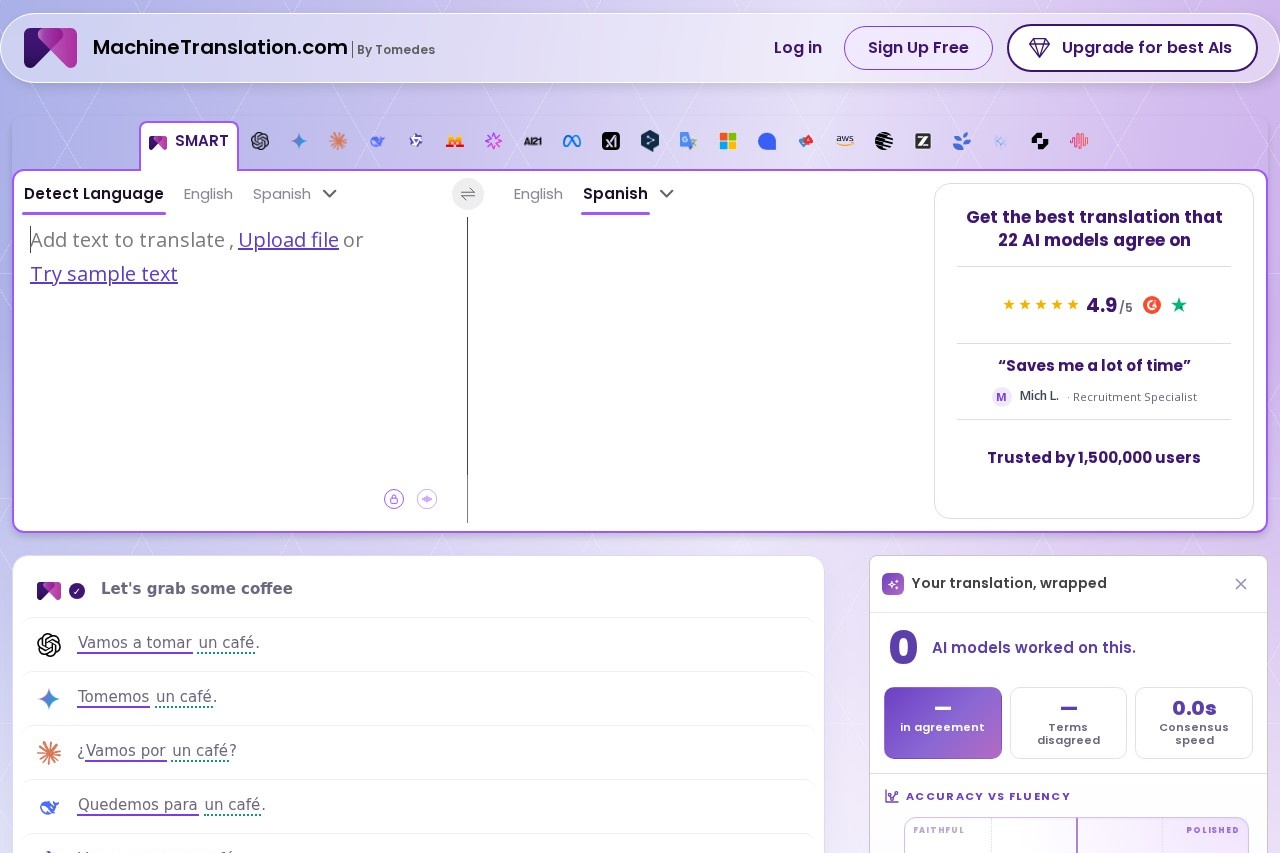The width and height of the screenshot is (1280, 853).
Task: Click 'Vamos a tomar un café' translation
Action: tap(168, 643)
